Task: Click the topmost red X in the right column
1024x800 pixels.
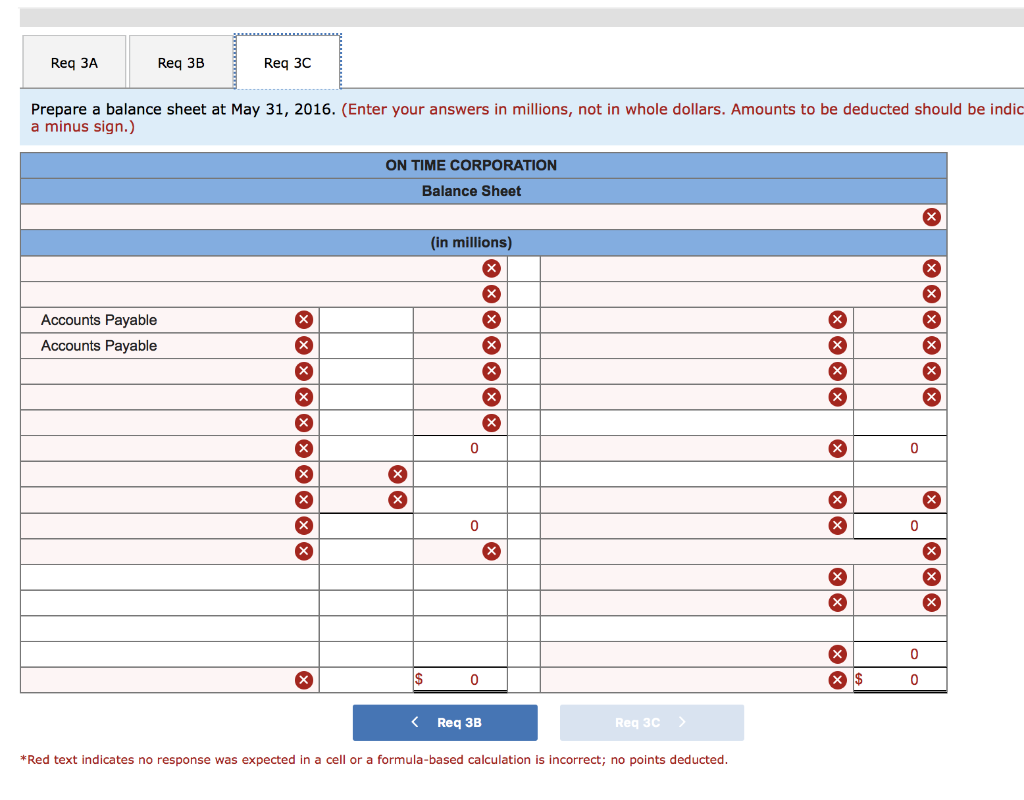Action: coord(932,268)
